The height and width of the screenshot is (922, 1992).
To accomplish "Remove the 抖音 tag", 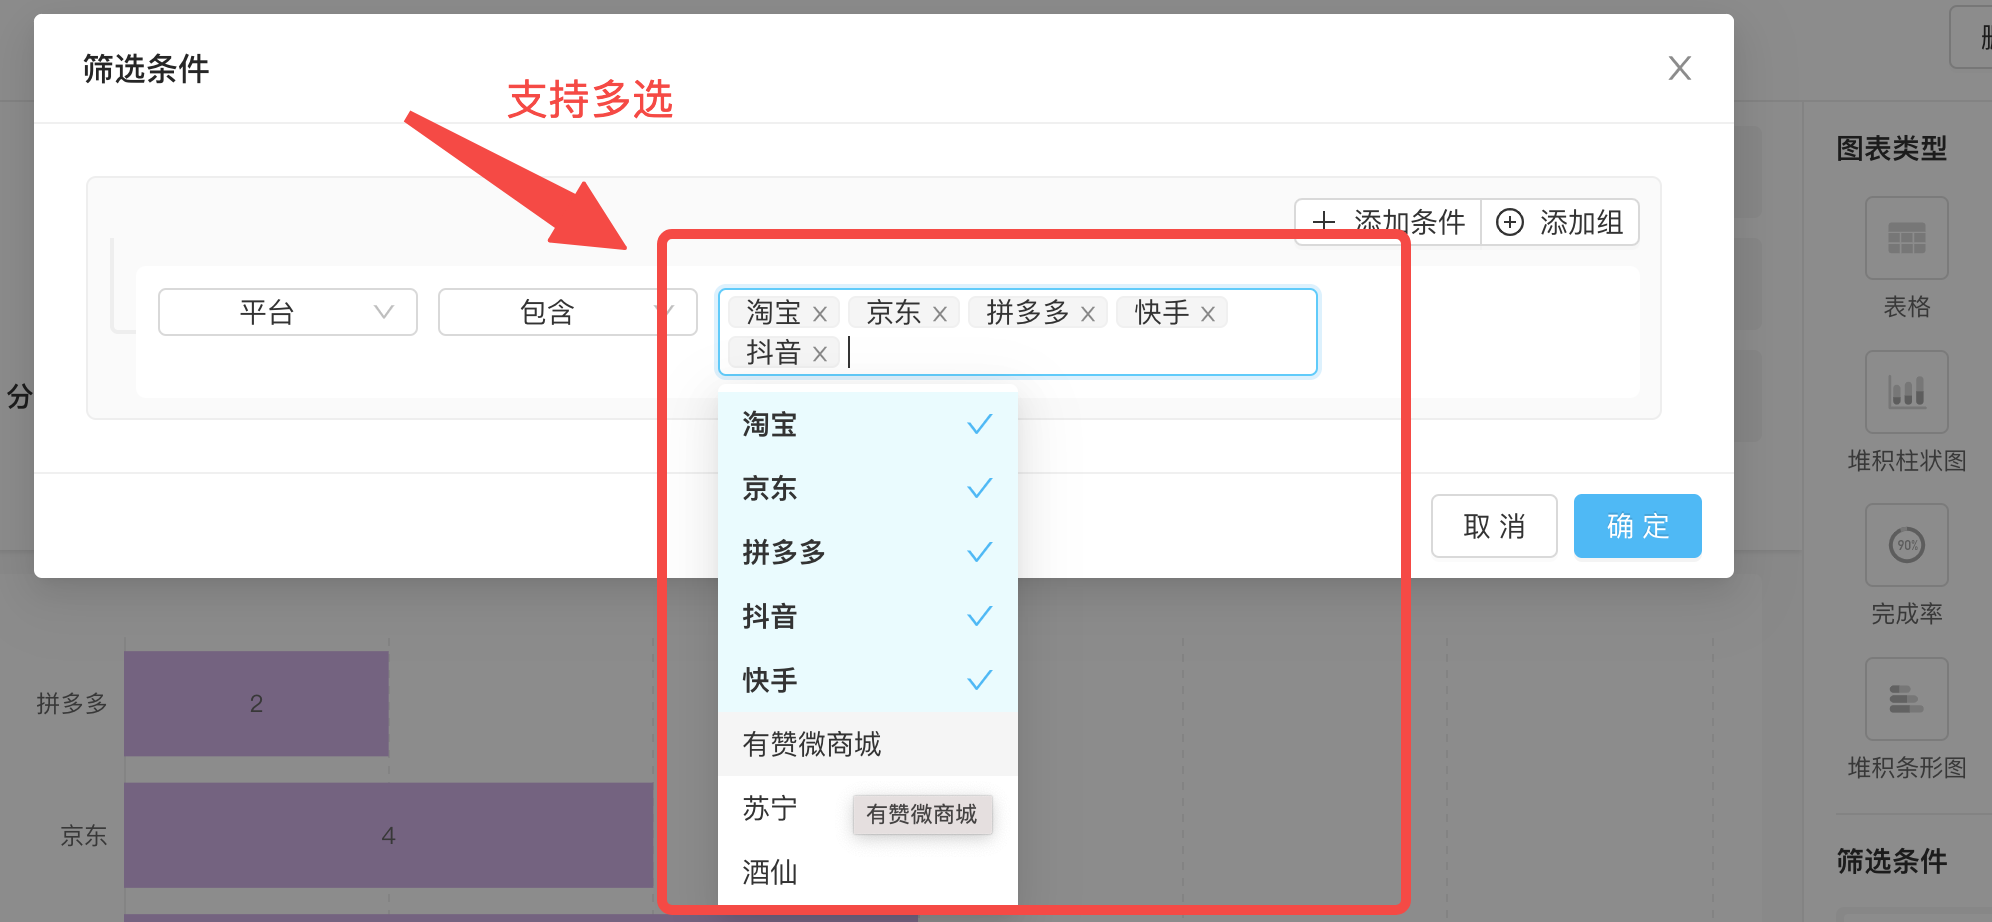I will pos(820,354).
